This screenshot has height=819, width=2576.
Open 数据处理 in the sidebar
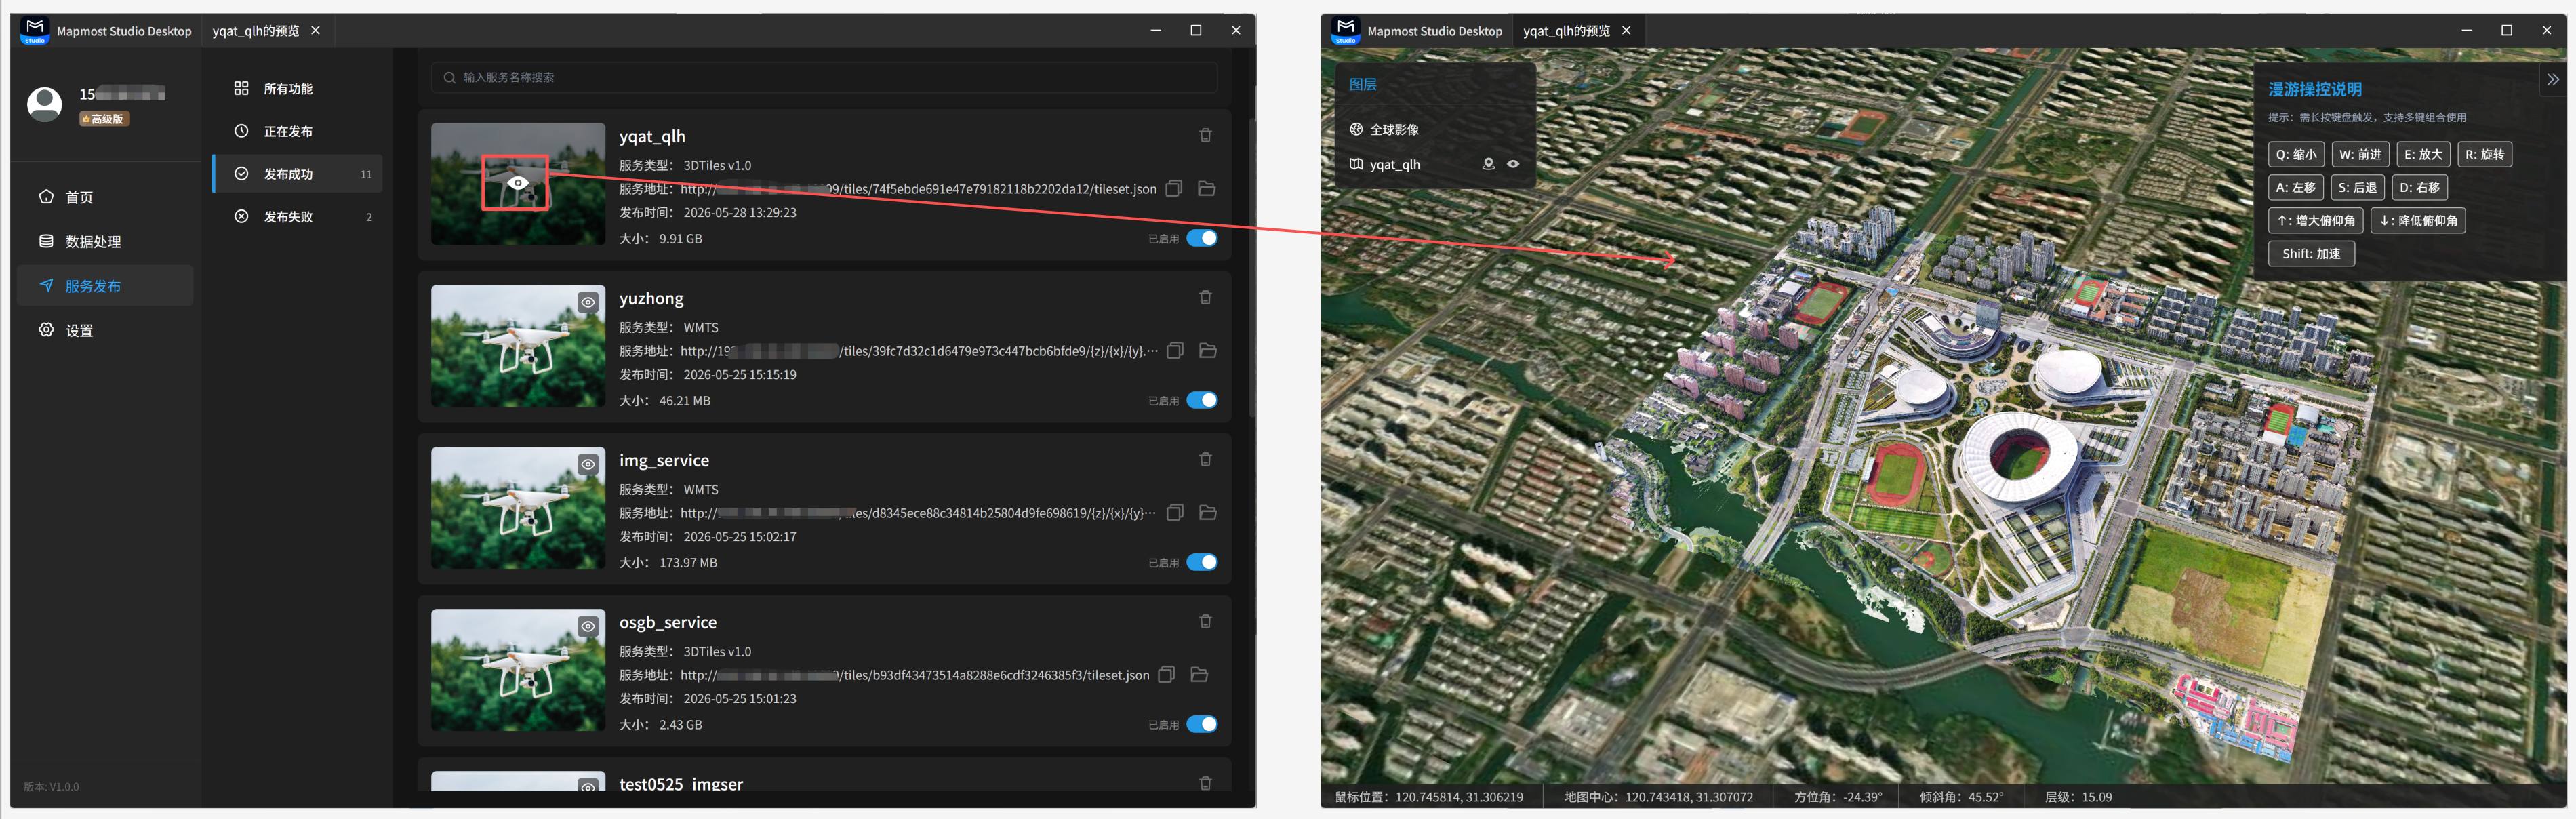105,241
